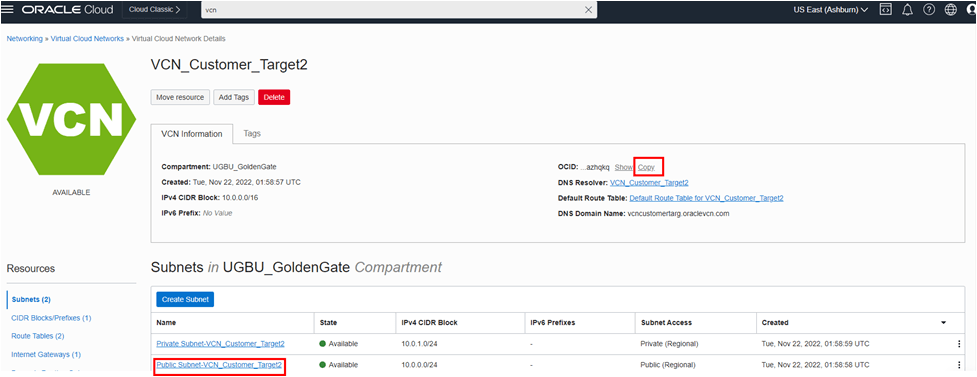Open the user profile avatar icon
Screen dimensions: 977x377
point(971,10)
